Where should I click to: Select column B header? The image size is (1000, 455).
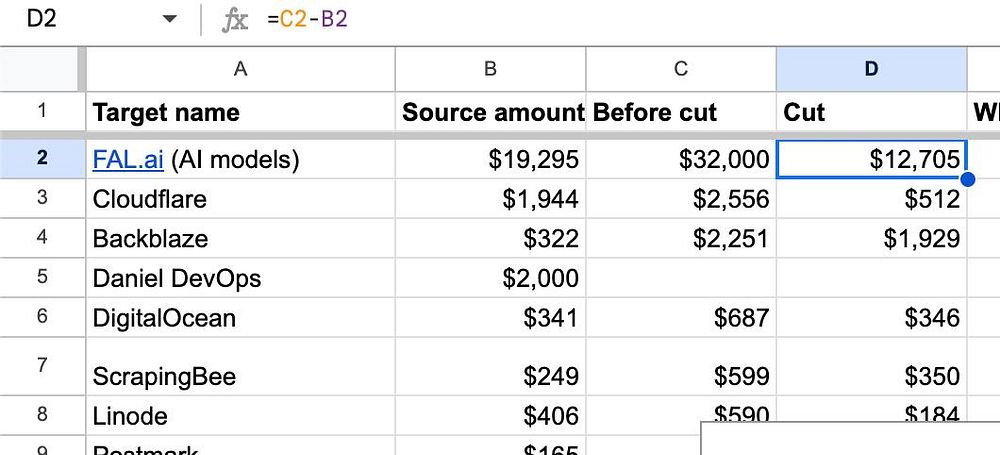(490, 69)
